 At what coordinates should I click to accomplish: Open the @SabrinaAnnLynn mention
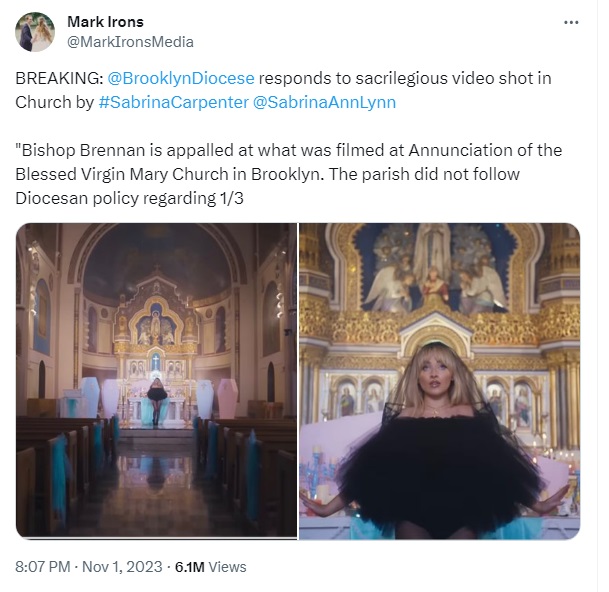tap(324, 102)
